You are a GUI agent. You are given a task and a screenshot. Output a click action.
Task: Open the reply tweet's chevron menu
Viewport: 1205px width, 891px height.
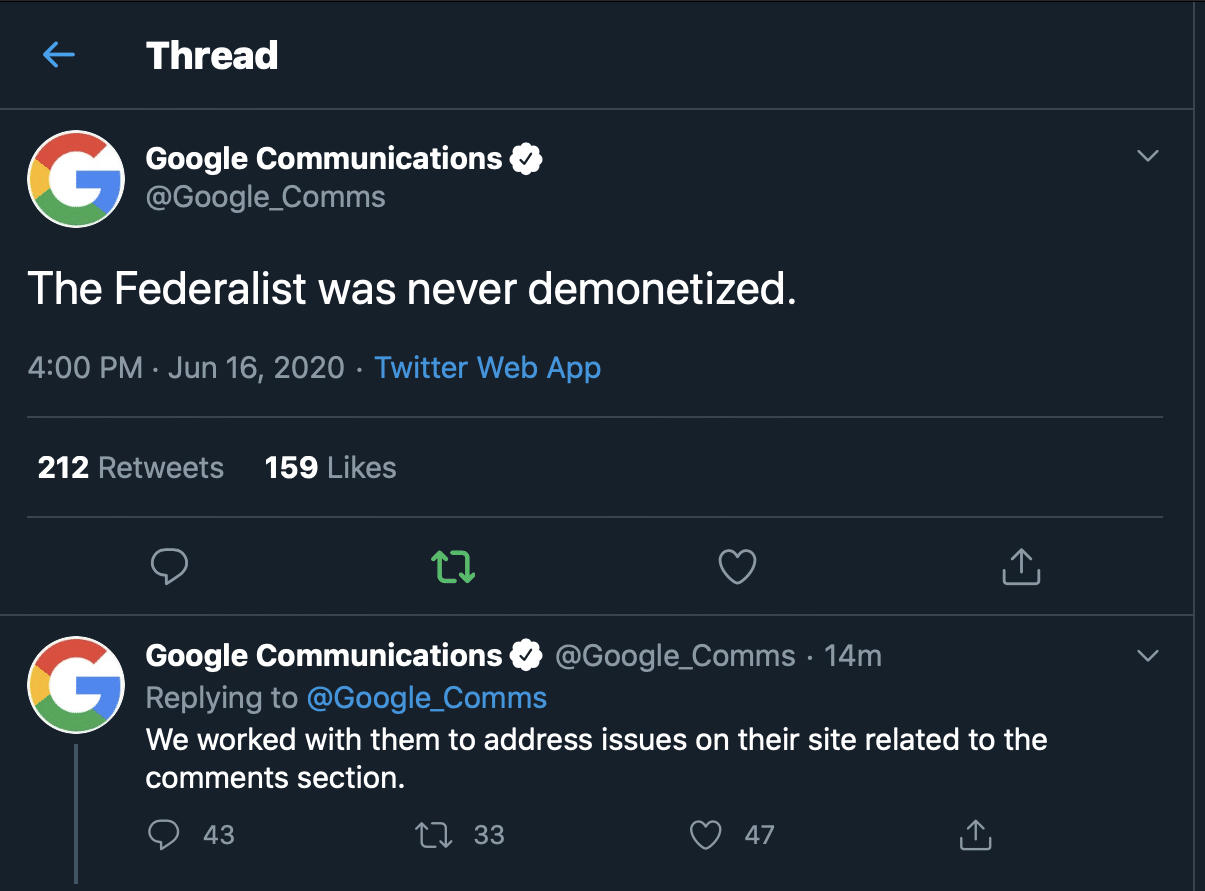1148,656
